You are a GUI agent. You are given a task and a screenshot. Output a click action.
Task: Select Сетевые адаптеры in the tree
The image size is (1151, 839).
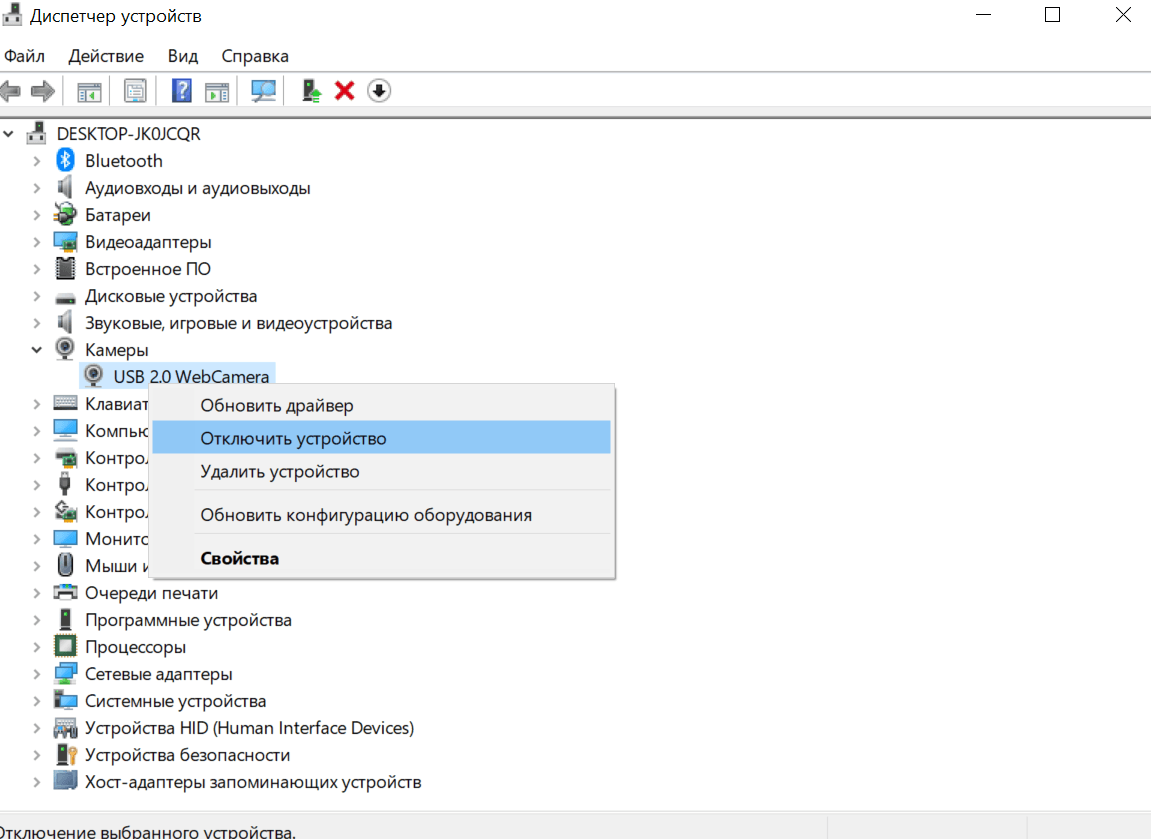(x=158, y=674)
